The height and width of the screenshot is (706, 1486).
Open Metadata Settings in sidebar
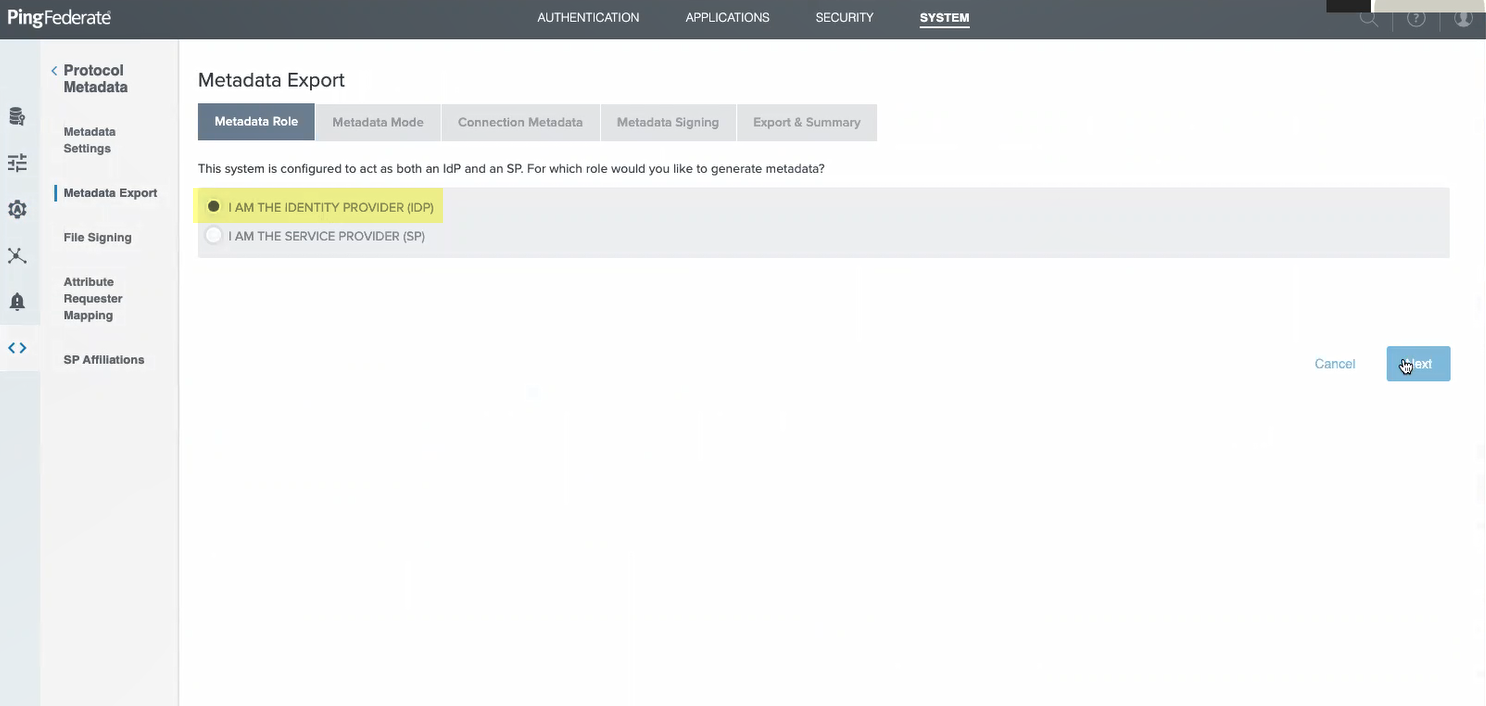point(89,140)
